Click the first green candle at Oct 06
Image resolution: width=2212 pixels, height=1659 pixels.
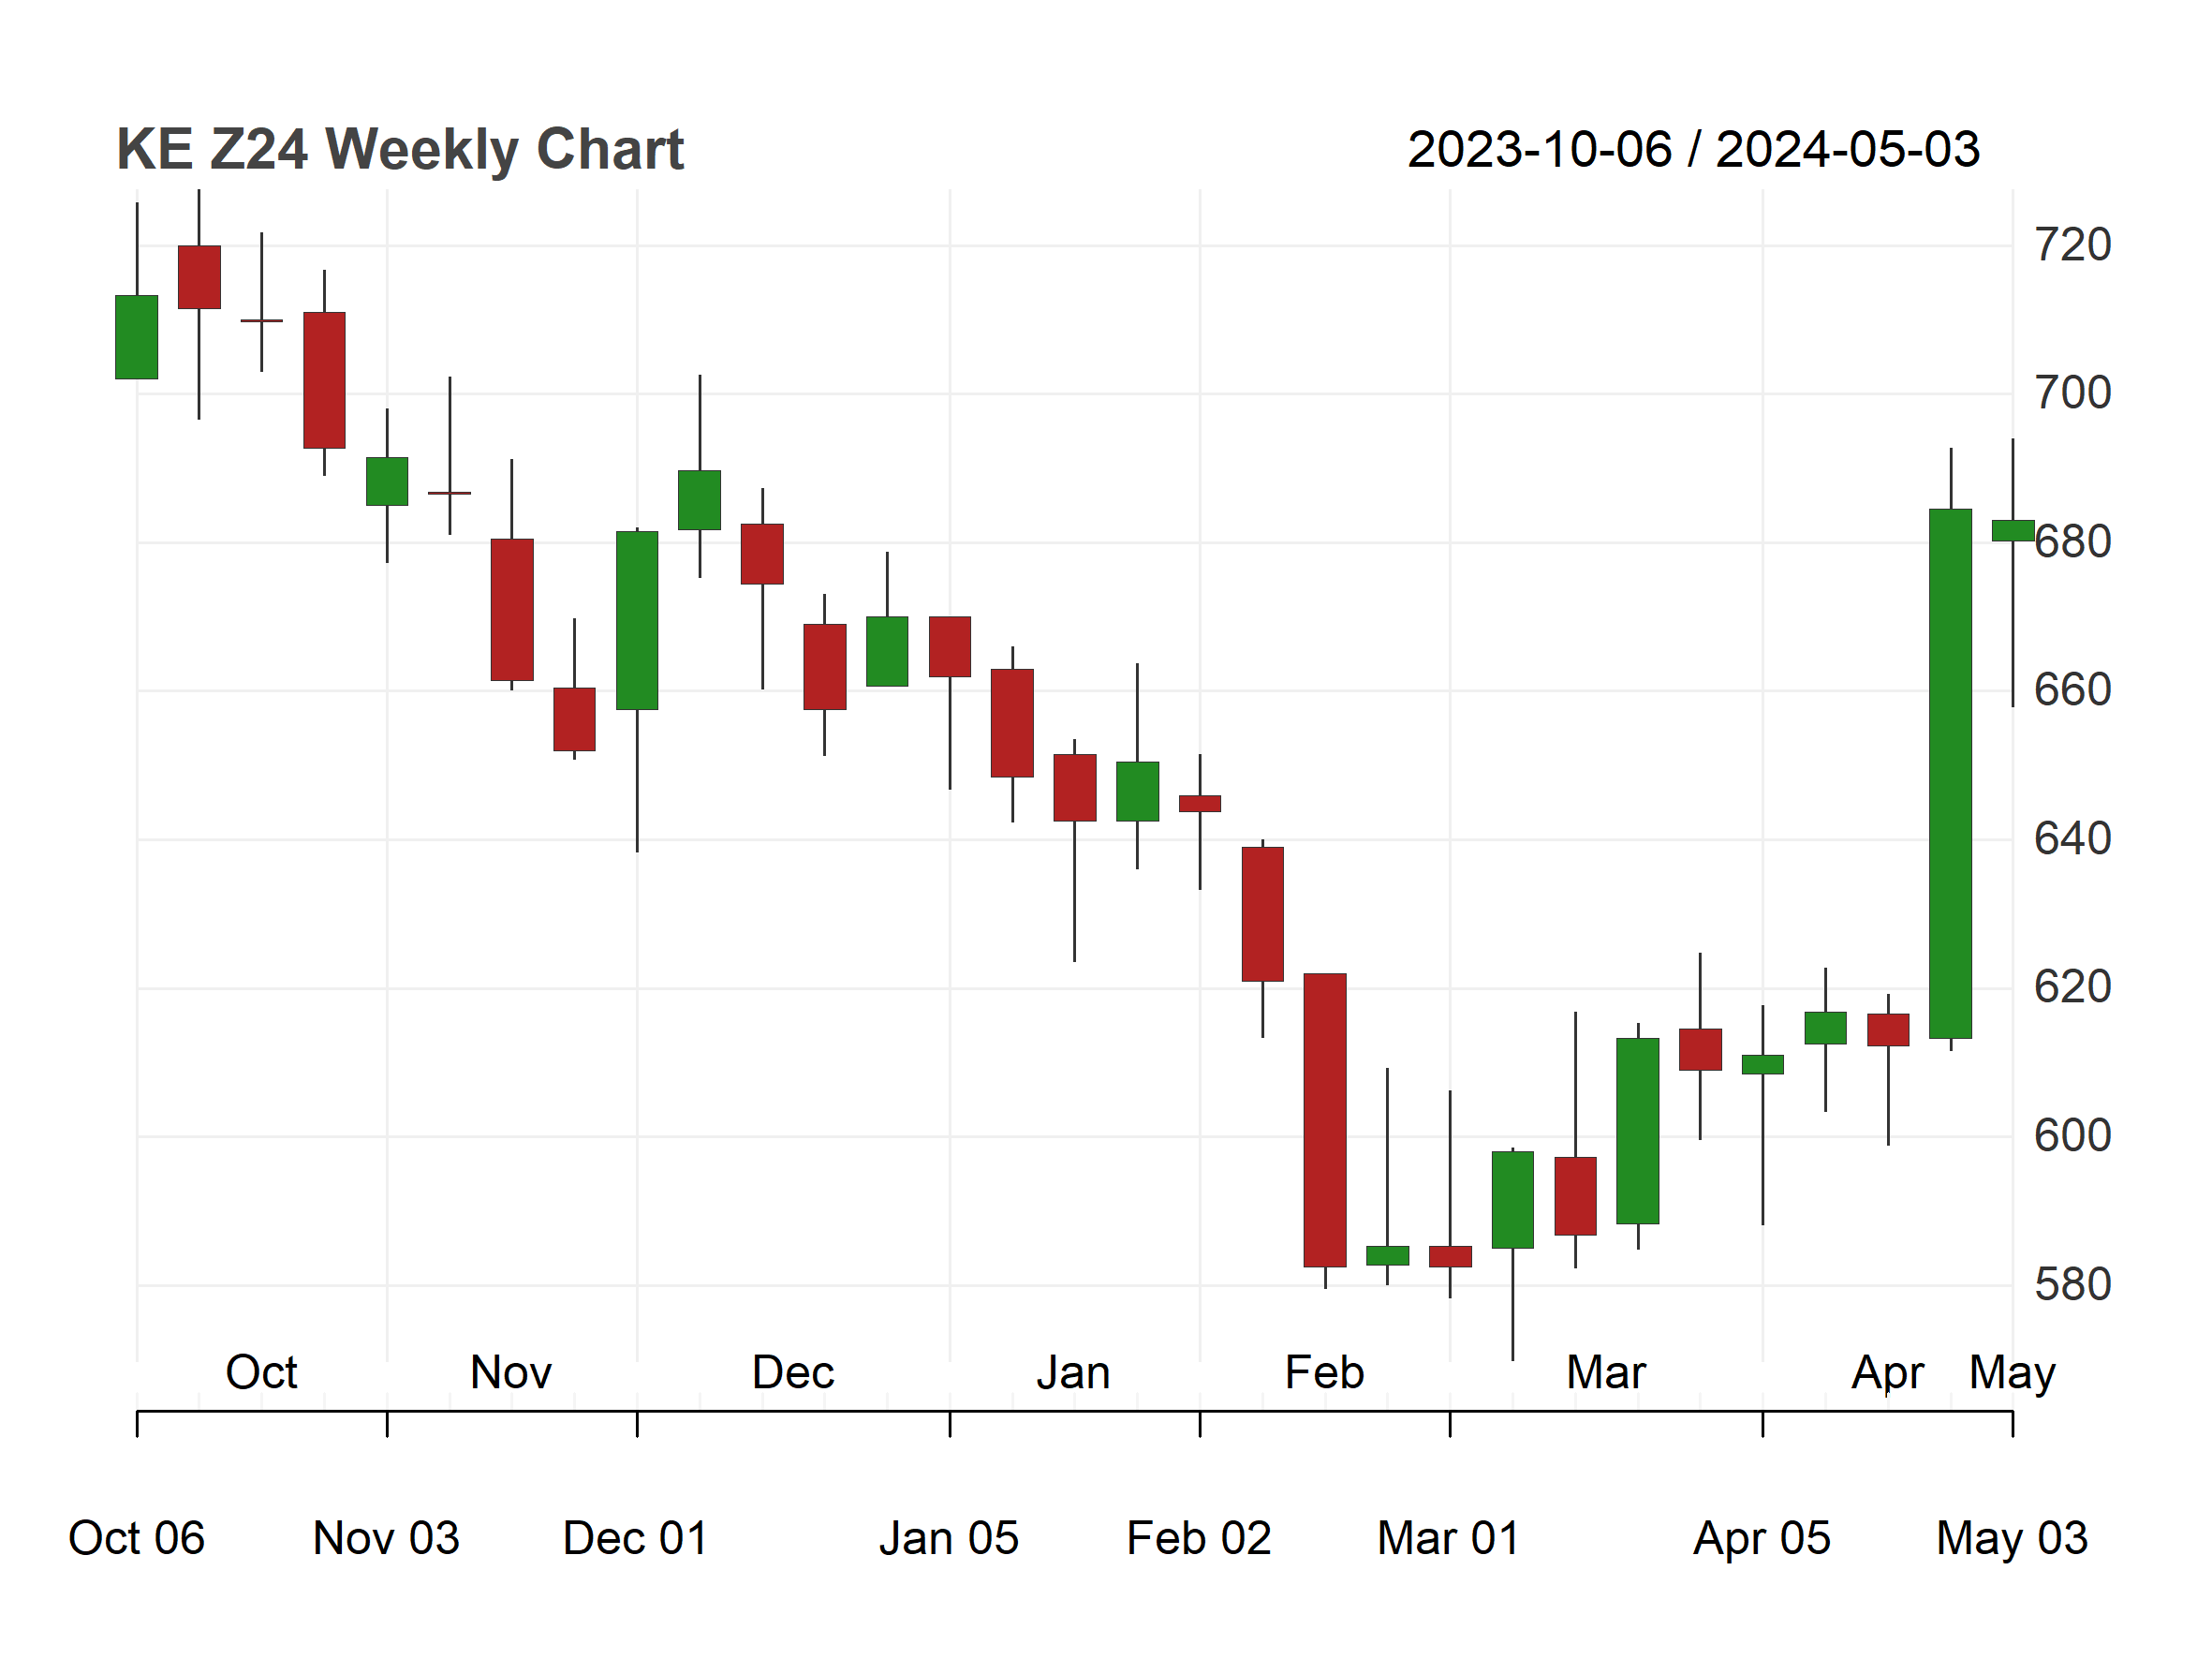point(137,337)
